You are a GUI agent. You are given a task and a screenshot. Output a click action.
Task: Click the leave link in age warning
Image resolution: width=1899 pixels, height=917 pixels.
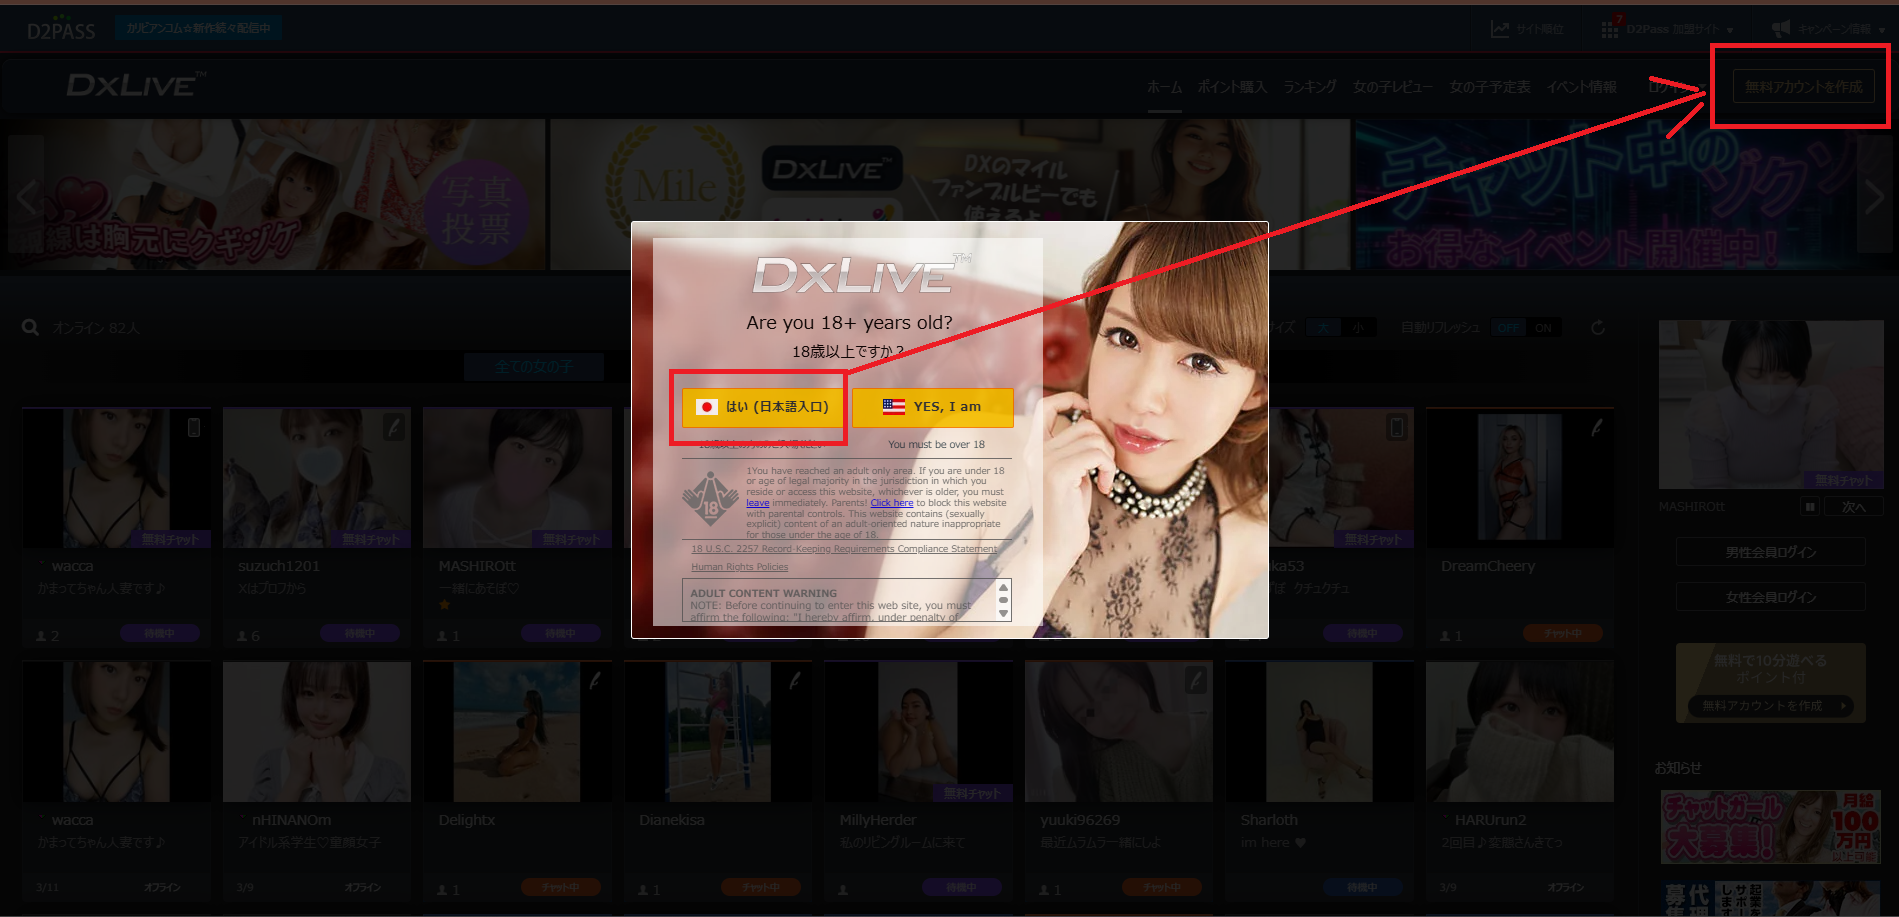[x=757, y=503]
